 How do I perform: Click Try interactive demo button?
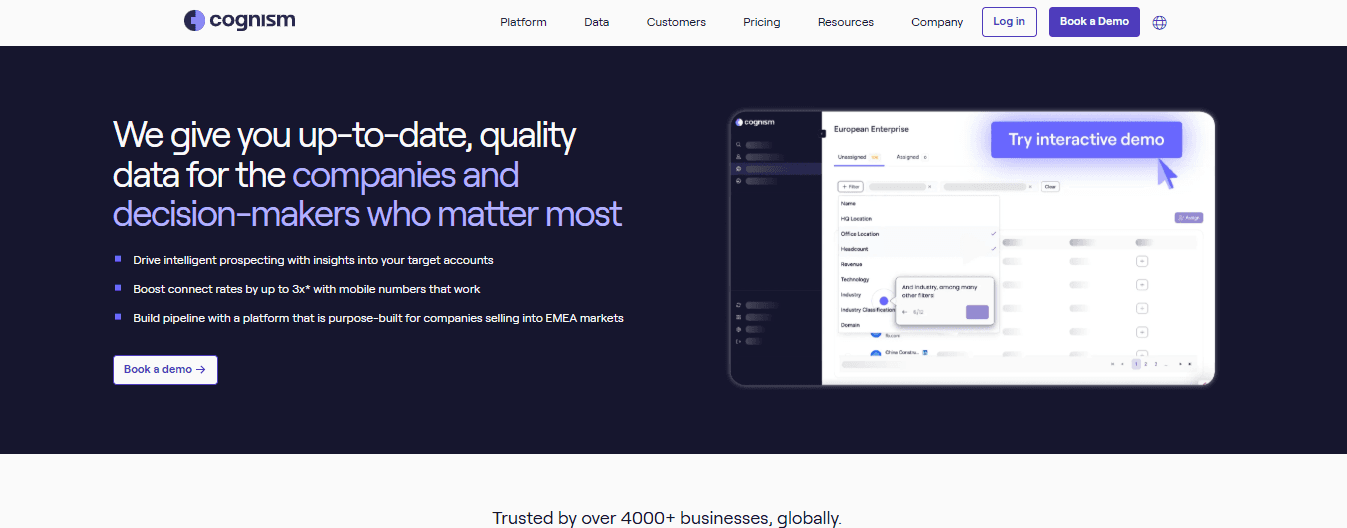(x=1086, y=140)
